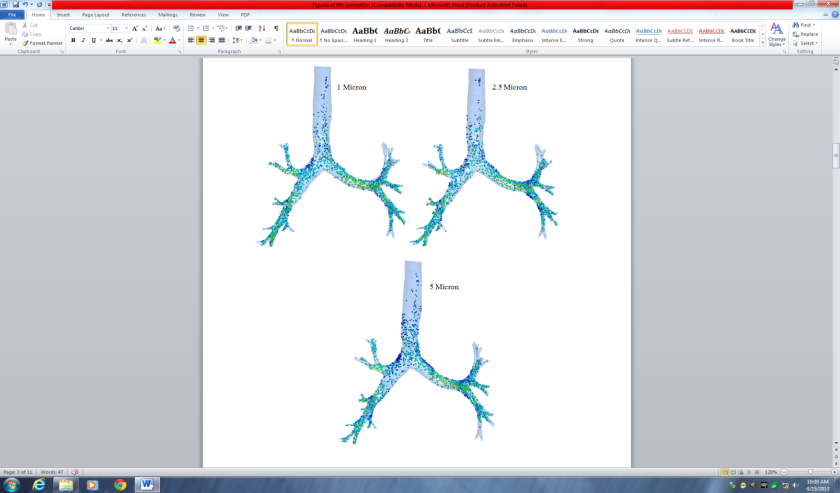
Task: Apply the Heading 1 style
Action: coord(365,35)
